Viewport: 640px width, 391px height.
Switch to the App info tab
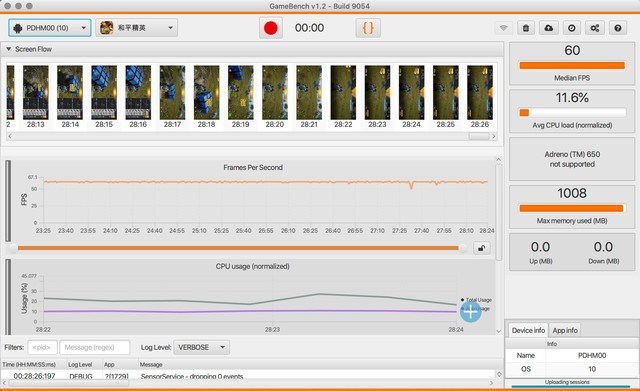565,330
